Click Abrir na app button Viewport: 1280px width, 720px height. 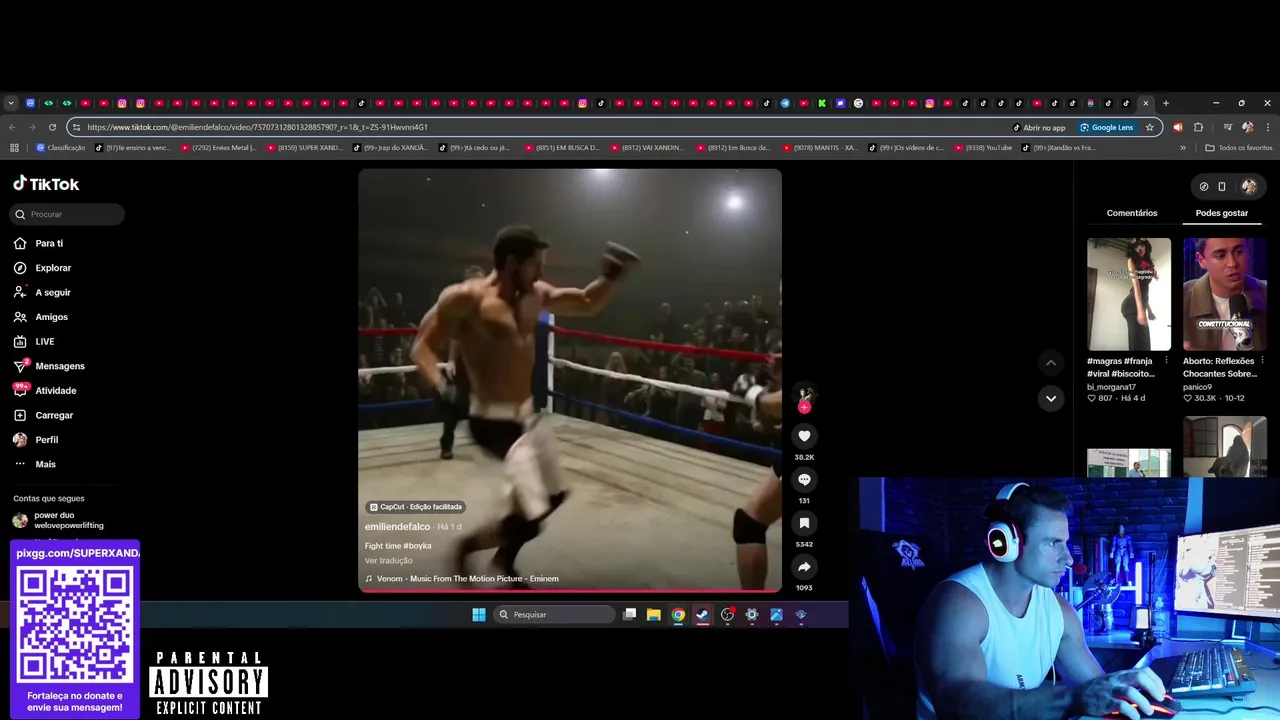[x=1039, y=127]
